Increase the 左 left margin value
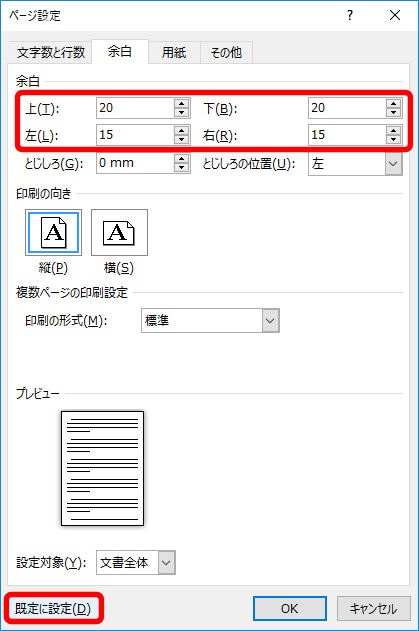Screen dimensions: 419x631 pyautogui.click(x=182, y=130)
